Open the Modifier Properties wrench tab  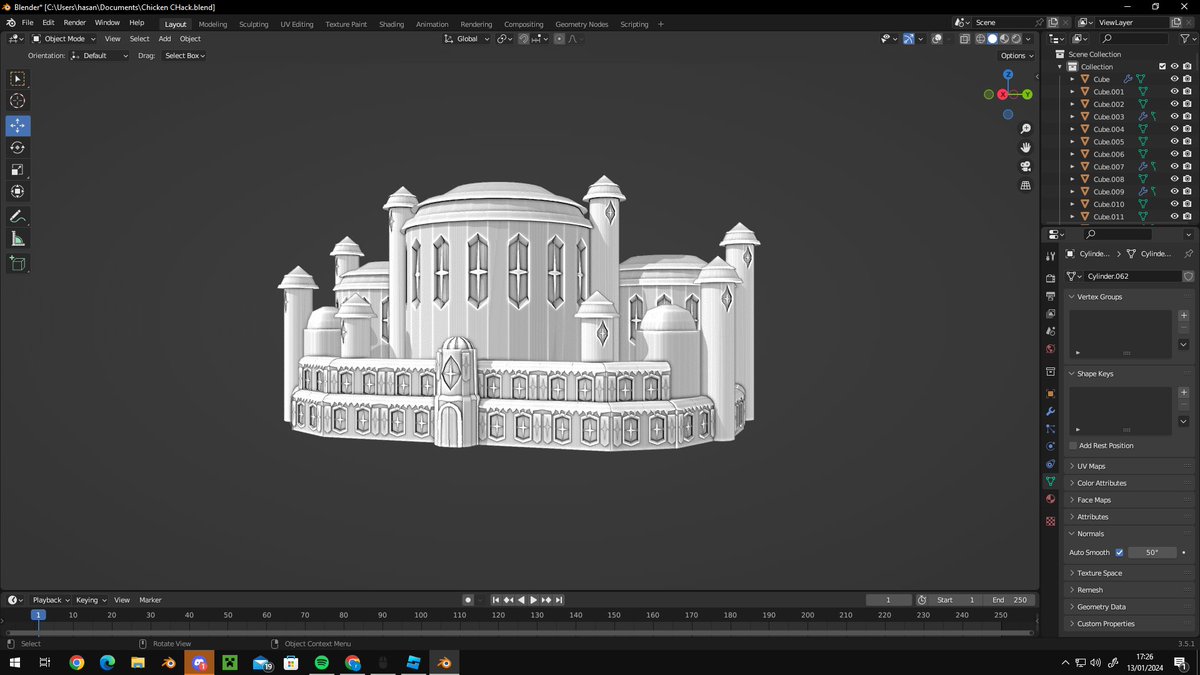[x=1050, y=410]
